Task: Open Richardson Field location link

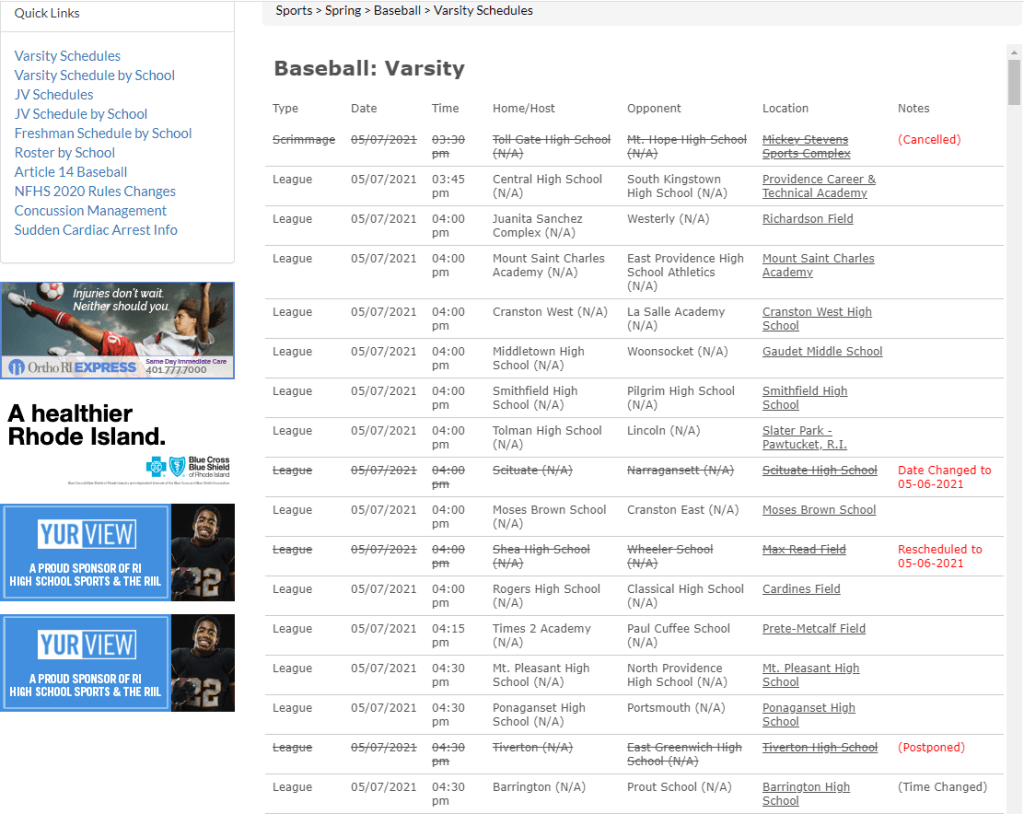Action: [x=807, y=219]
